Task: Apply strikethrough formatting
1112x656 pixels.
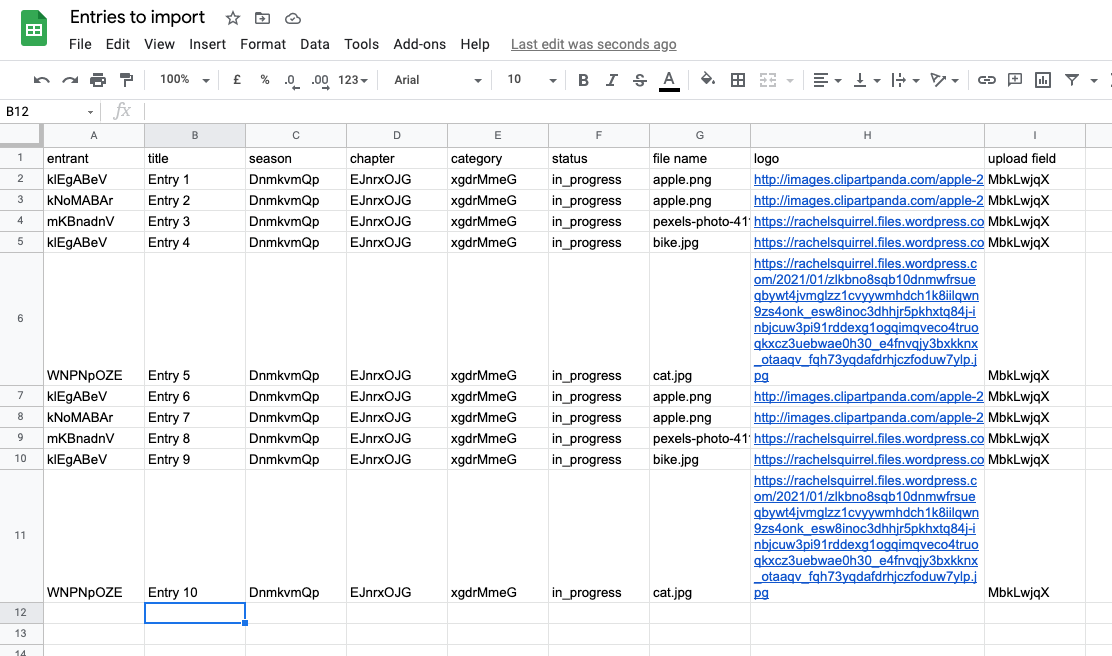Action: click(639, 79)
